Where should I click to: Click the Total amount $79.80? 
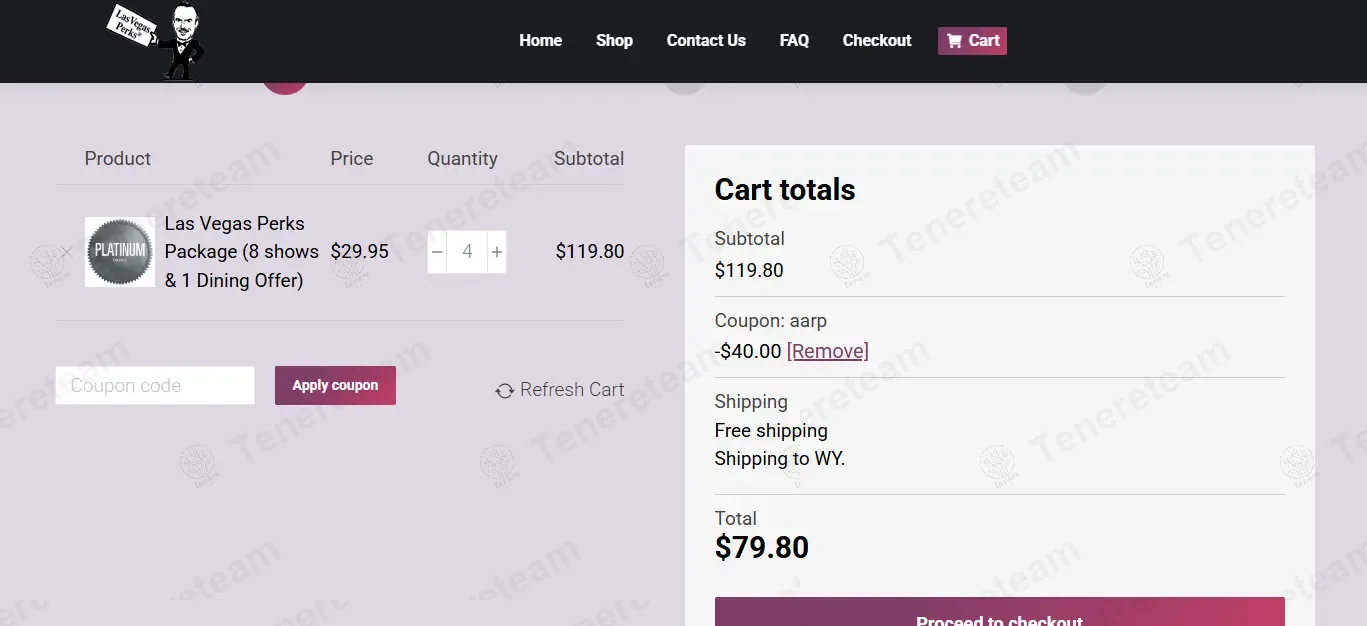[x=762, y=548]
